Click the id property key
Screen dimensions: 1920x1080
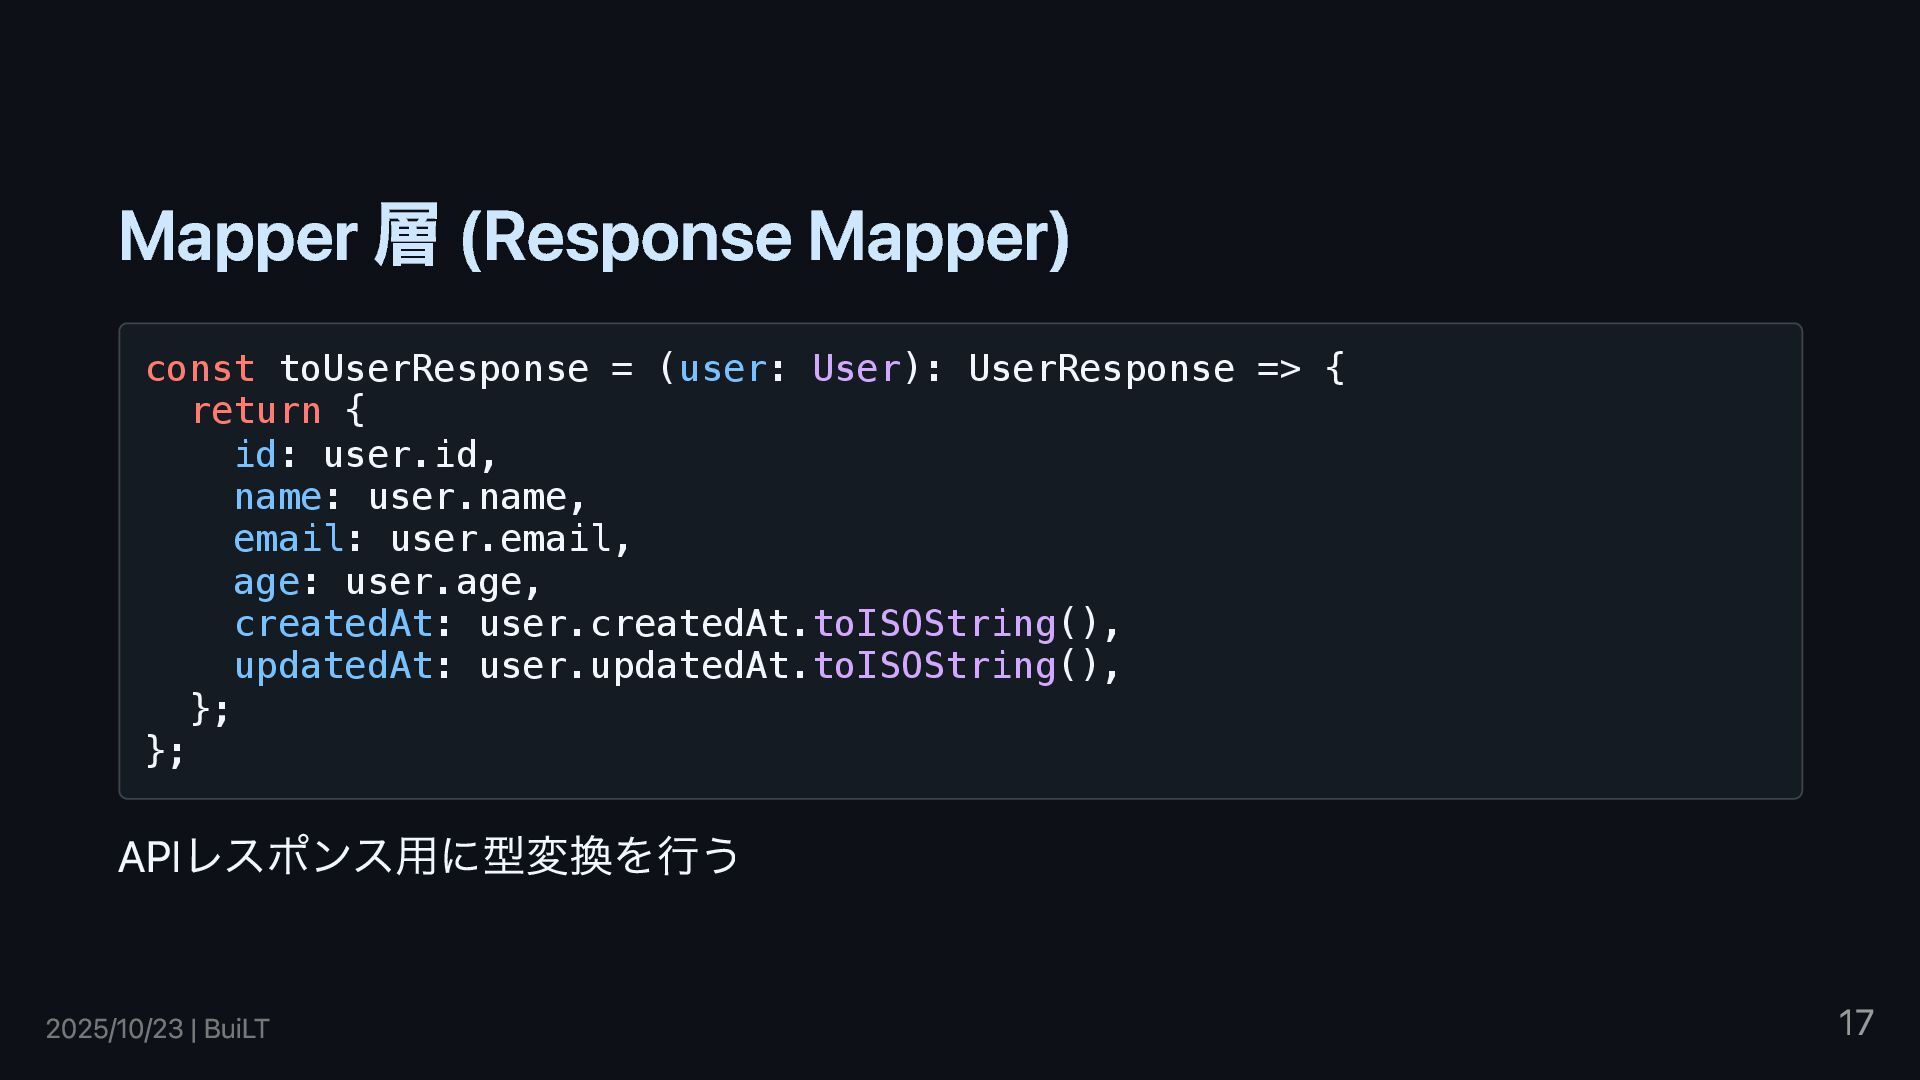click(x=255, y=455)
